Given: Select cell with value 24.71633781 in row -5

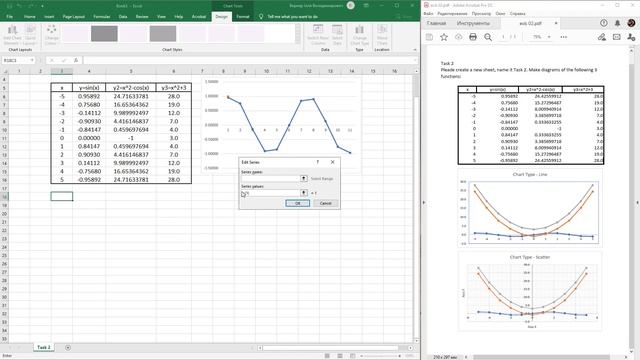Looking at the screenshot, I should (131, 96).
